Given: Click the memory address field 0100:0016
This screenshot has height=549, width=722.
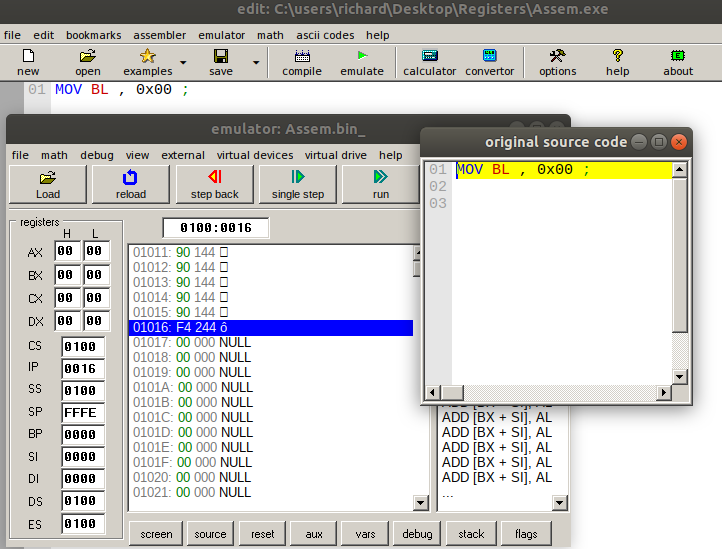Looking at the screenshot, I should [x=215, y=229].
